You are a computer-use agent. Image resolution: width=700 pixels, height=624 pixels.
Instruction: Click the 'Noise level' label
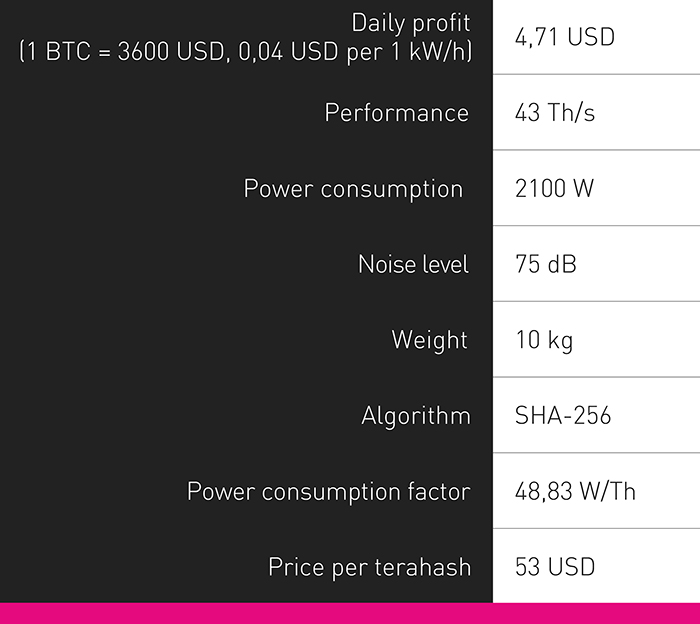413,265
